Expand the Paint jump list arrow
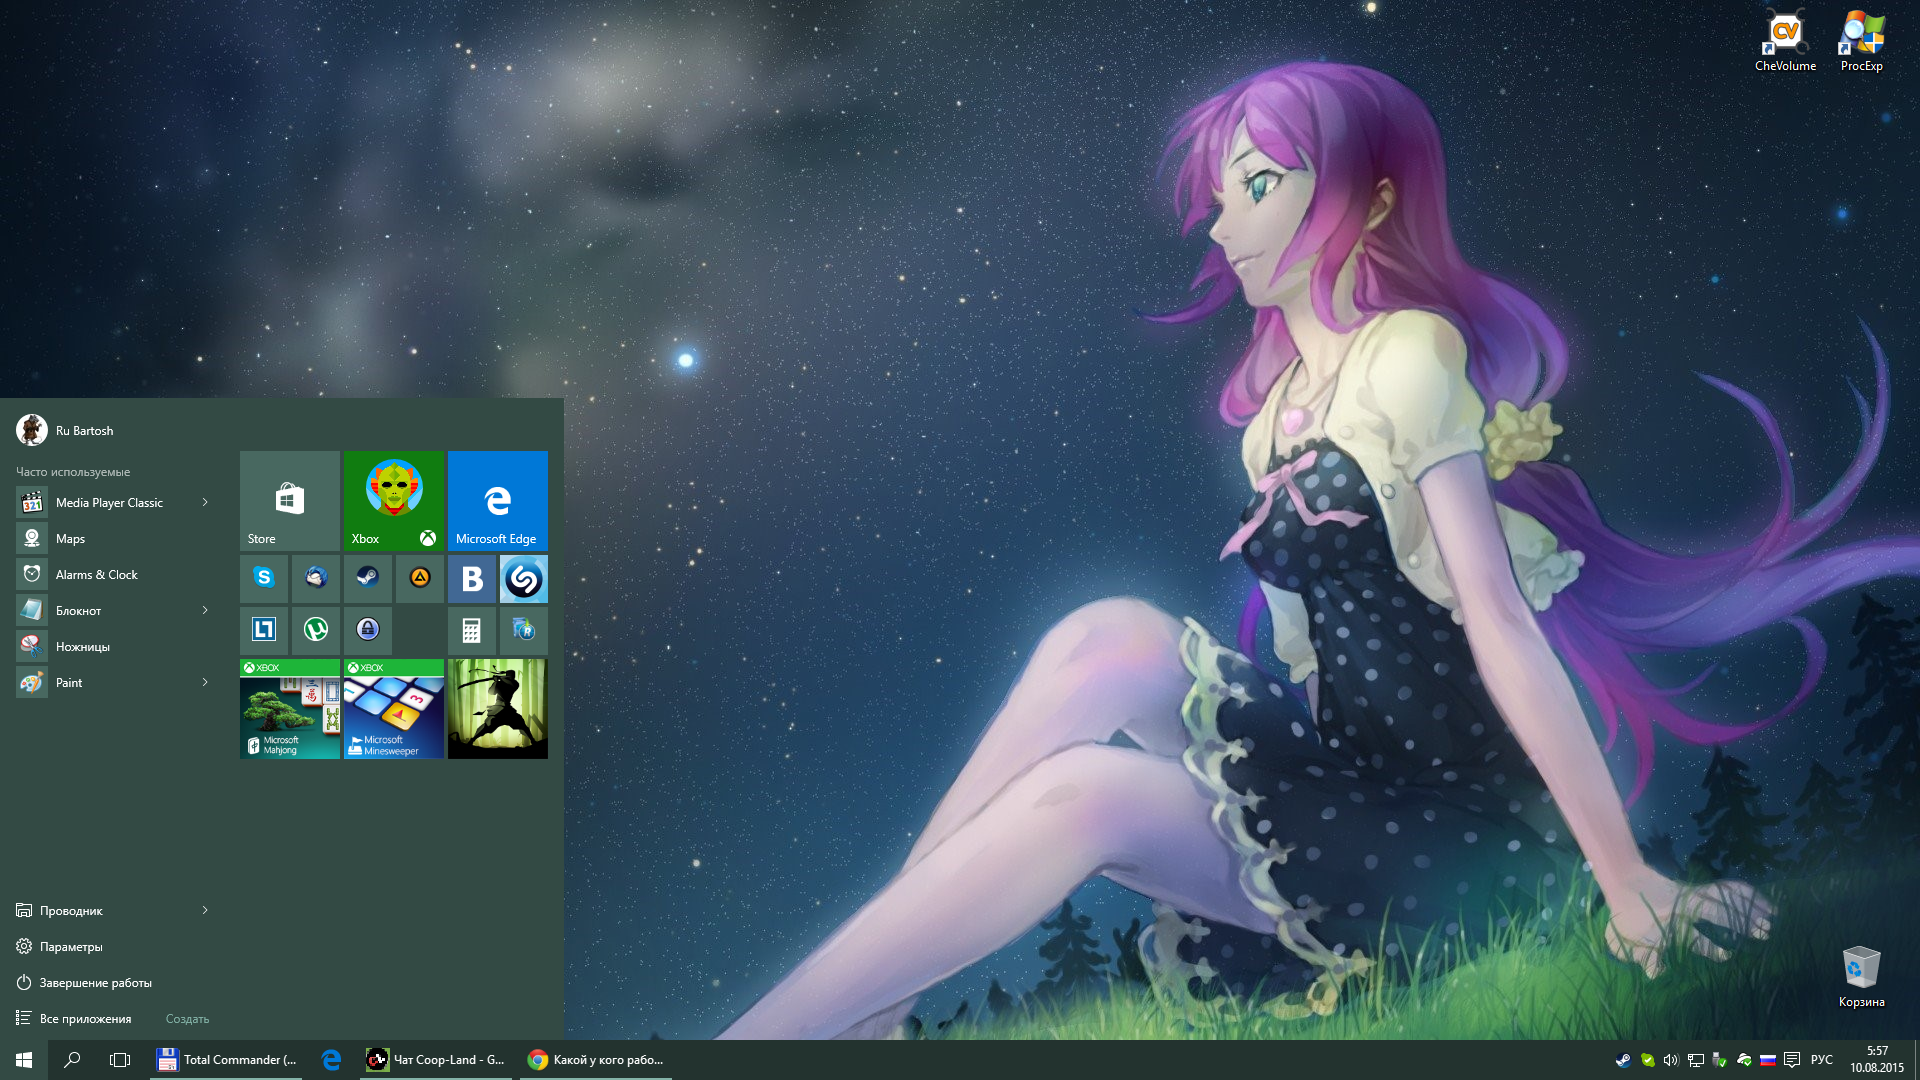 [205, 682]
